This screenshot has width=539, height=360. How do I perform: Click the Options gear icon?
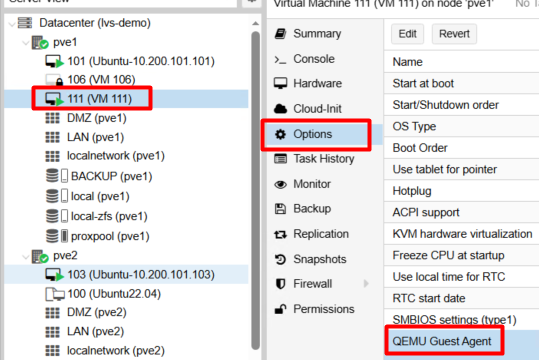pyautogui.click(x=280, y=134)
